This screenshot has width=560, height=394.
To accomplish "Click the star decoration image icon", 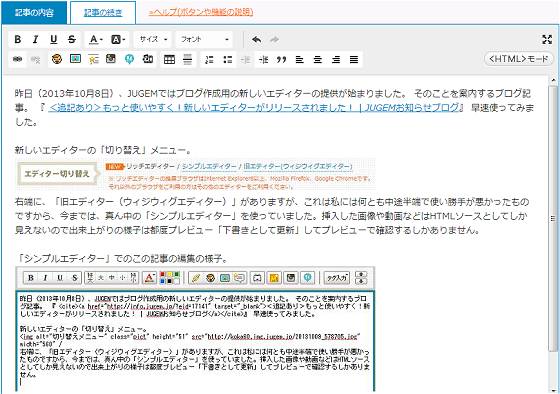I will (x=93, y=59).
